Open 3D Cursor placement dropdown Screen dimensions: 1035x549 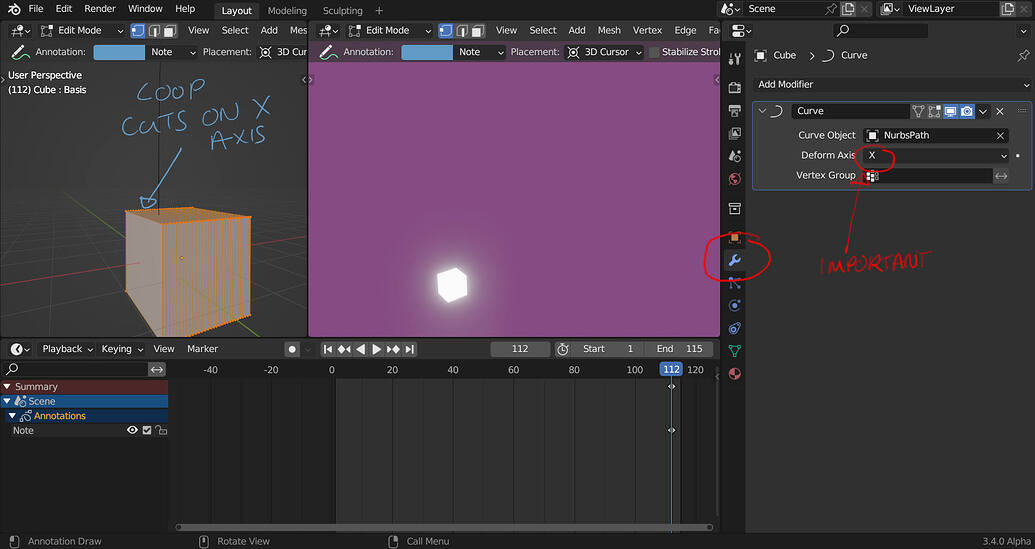605,52
